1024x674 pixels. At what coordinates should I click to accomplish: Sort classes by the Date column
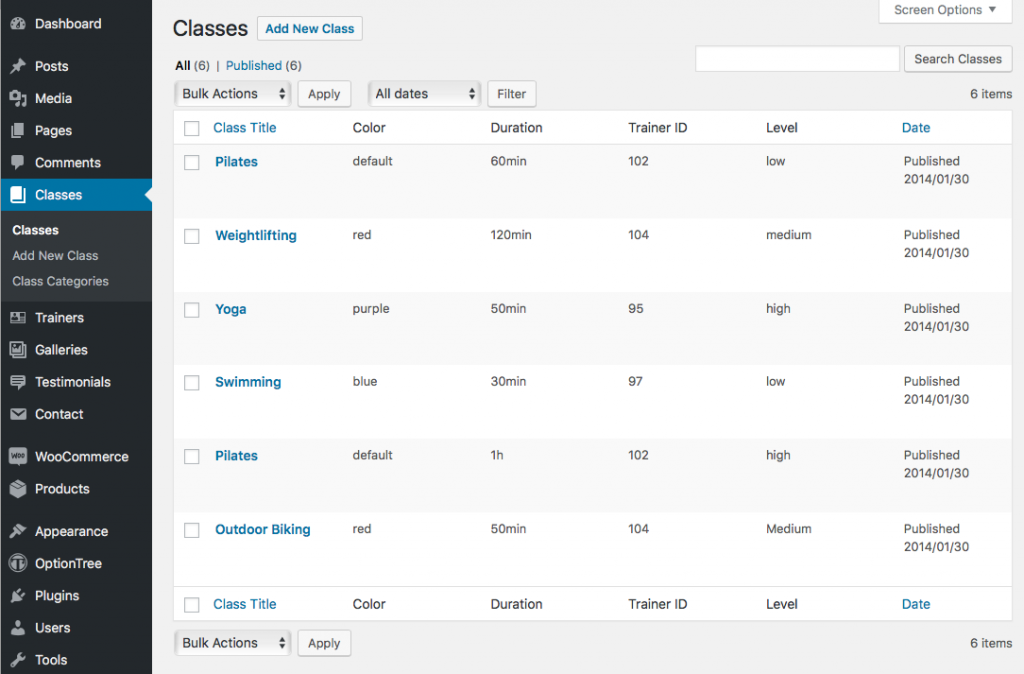916,128
